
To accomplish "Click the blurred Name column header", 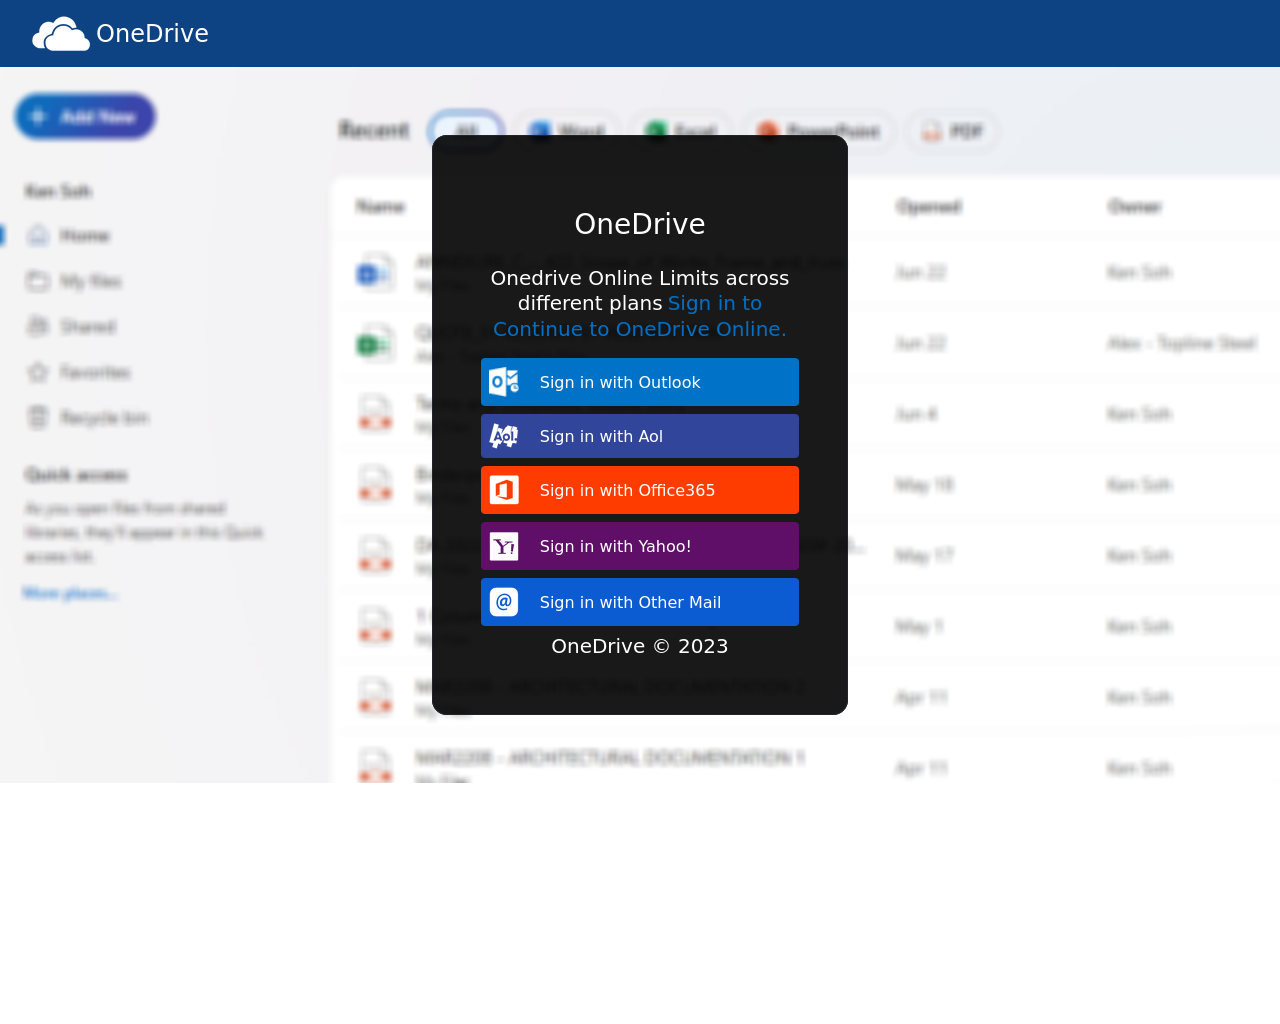I will pyautogui.click(x=381, y=207).
